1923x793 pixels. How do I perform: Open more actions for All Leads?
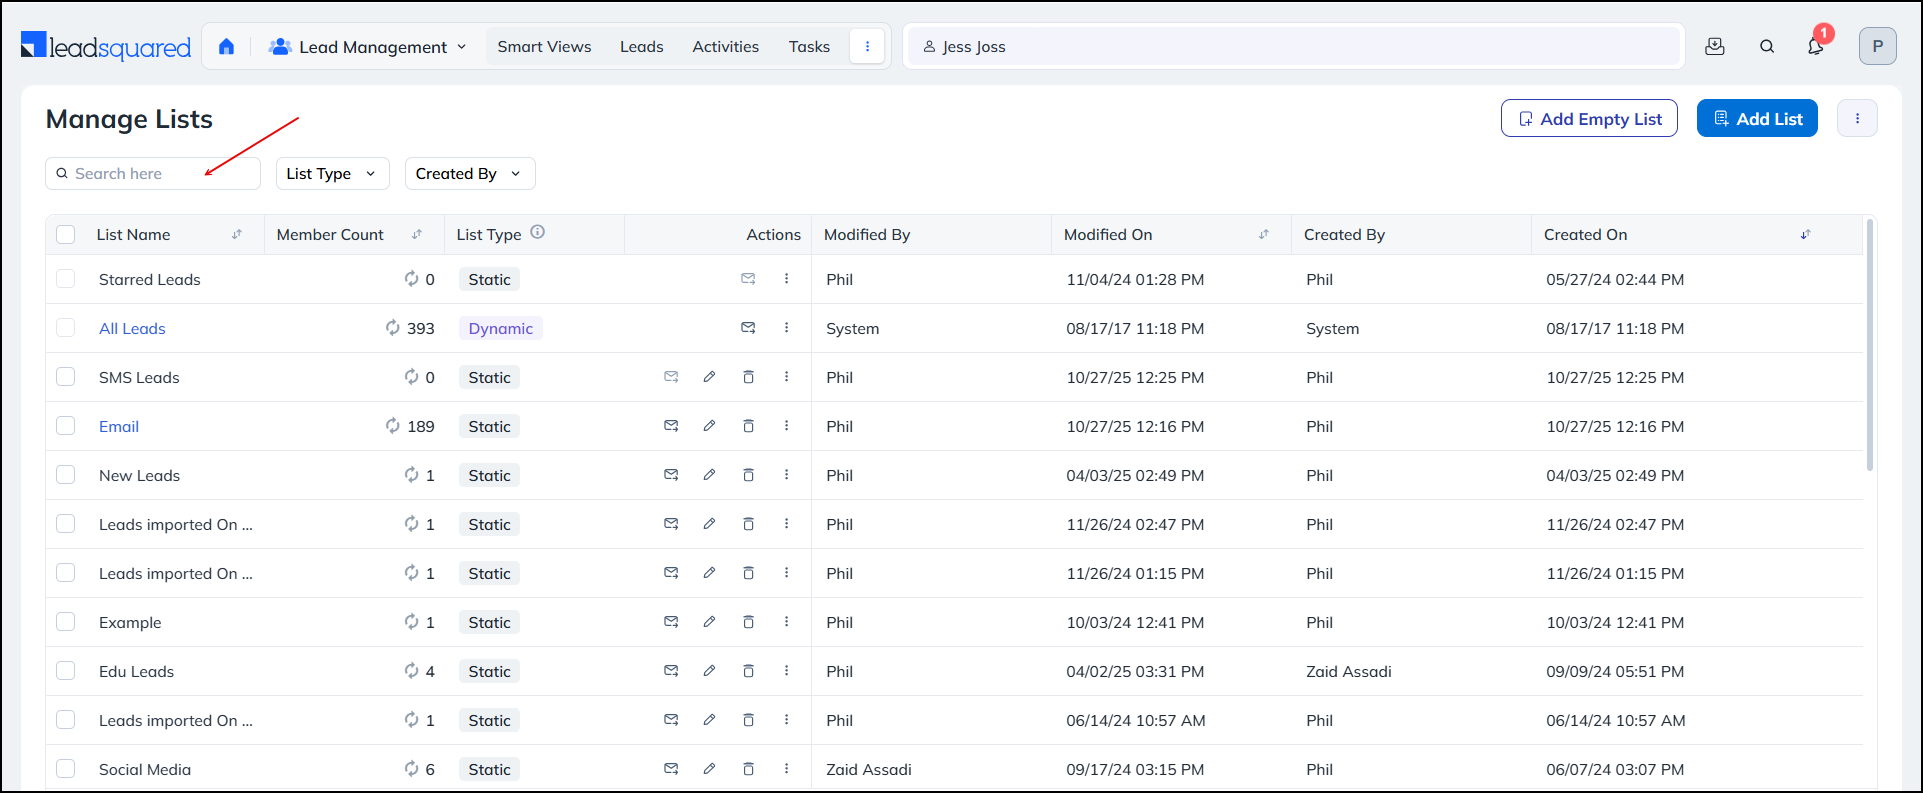786,328
